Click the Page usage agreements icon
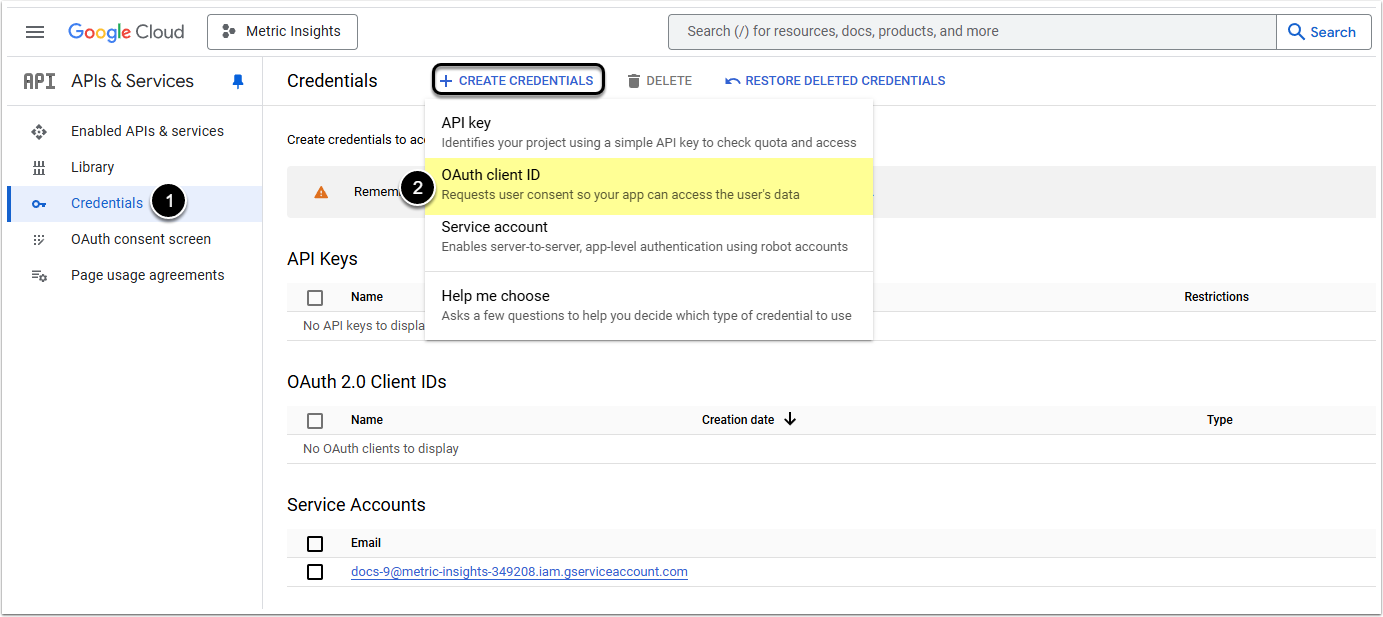Viewport: 1383px width, 617px height. pyautogui.click(x=39, y=275)
